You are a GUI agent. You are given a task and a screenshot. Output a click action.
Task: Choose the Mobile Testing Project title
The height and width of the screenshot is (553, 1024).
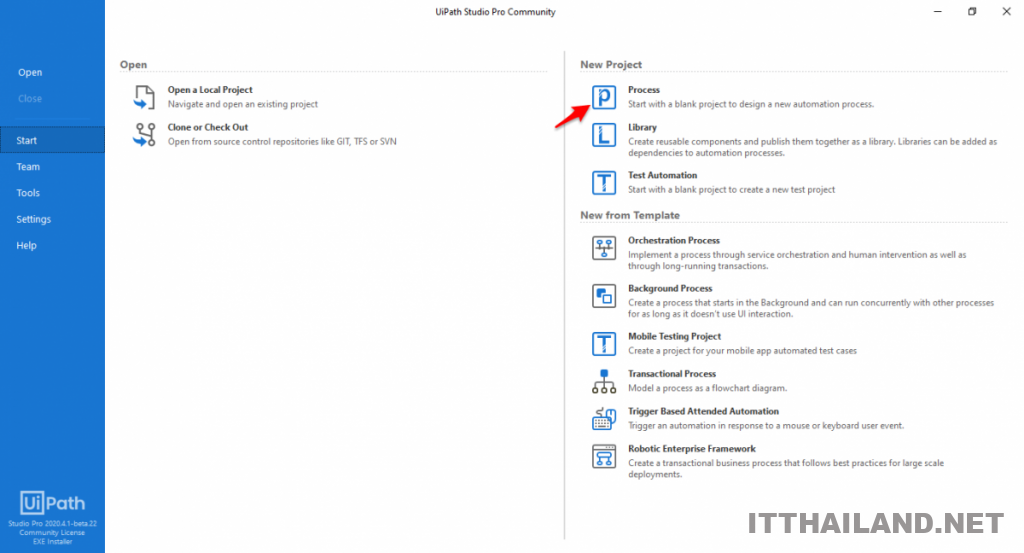675,336
